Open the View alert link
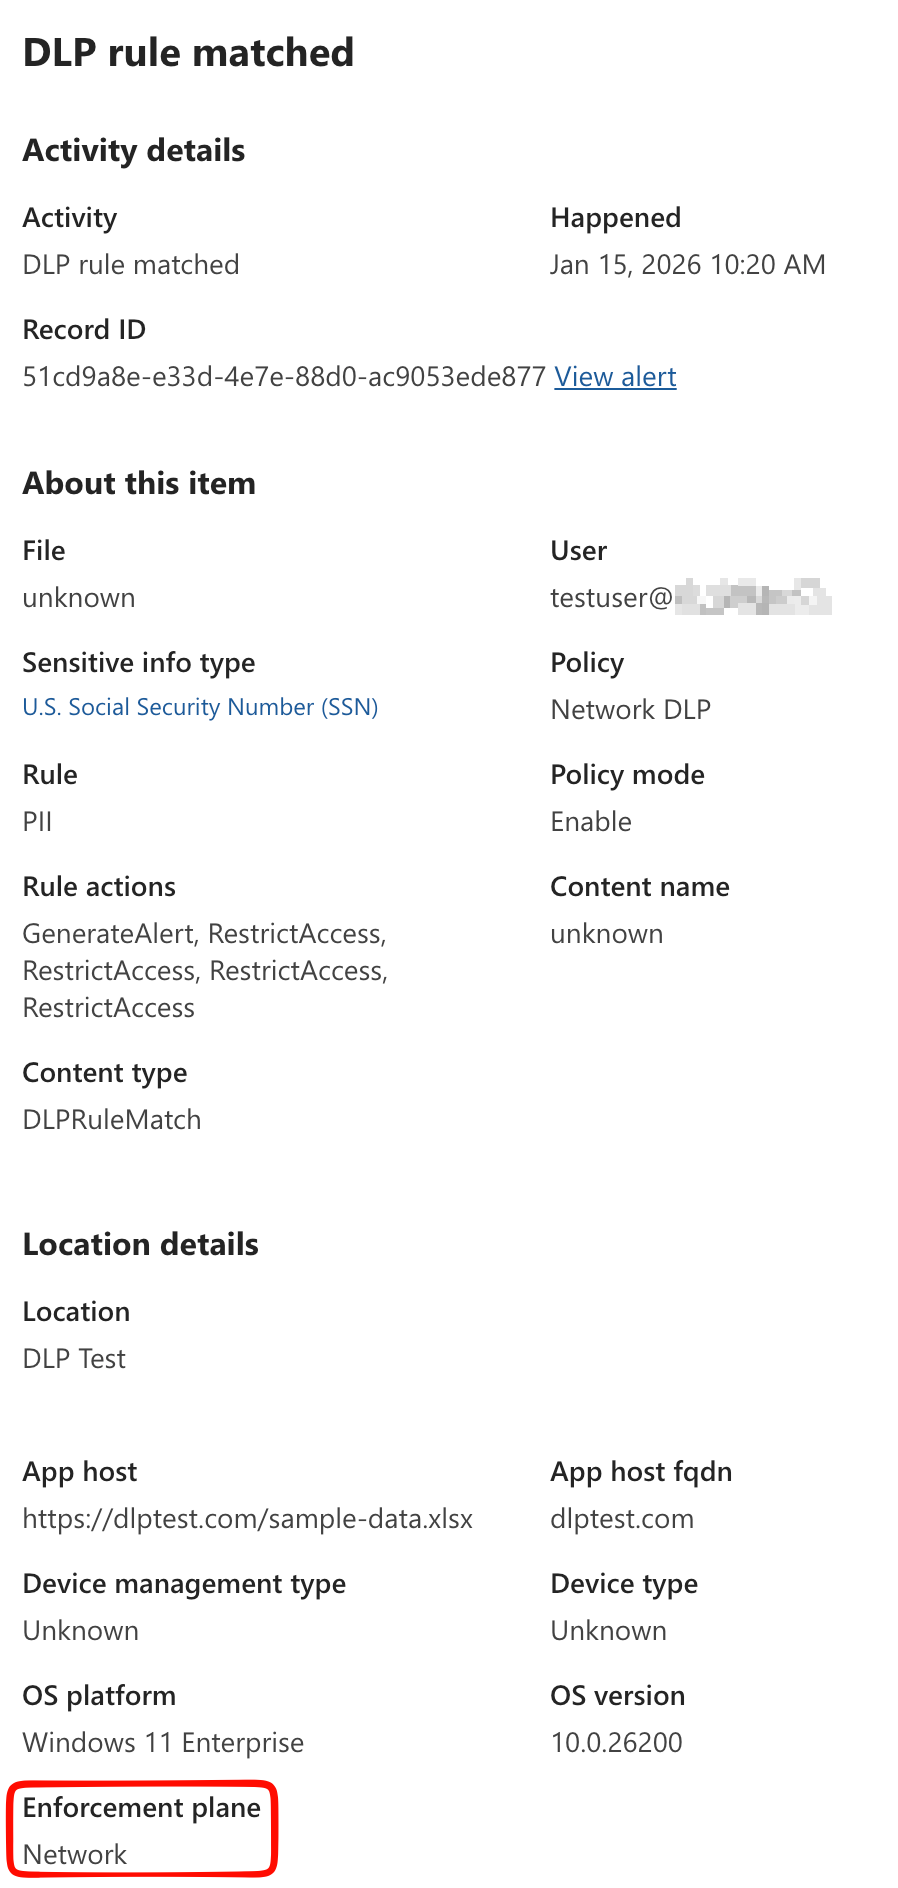Image resolution: width=898 pixels, height=1888 pixels. pos(614,377)
